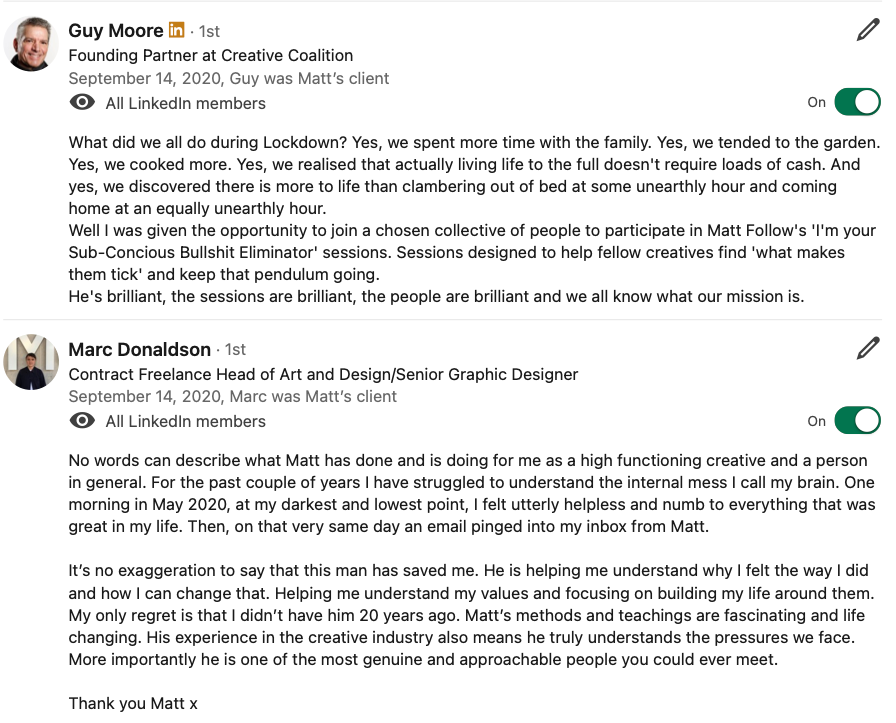Edit Guy Moore's recommendation with pencil icon
Screen dimensions: 896x723
[867, 30]
